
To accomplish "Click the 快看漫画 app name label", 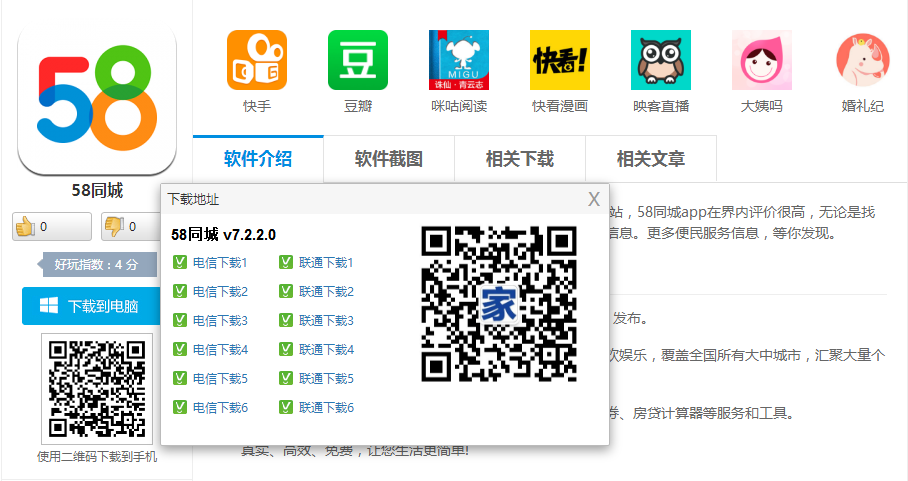I will coord(560,107).
